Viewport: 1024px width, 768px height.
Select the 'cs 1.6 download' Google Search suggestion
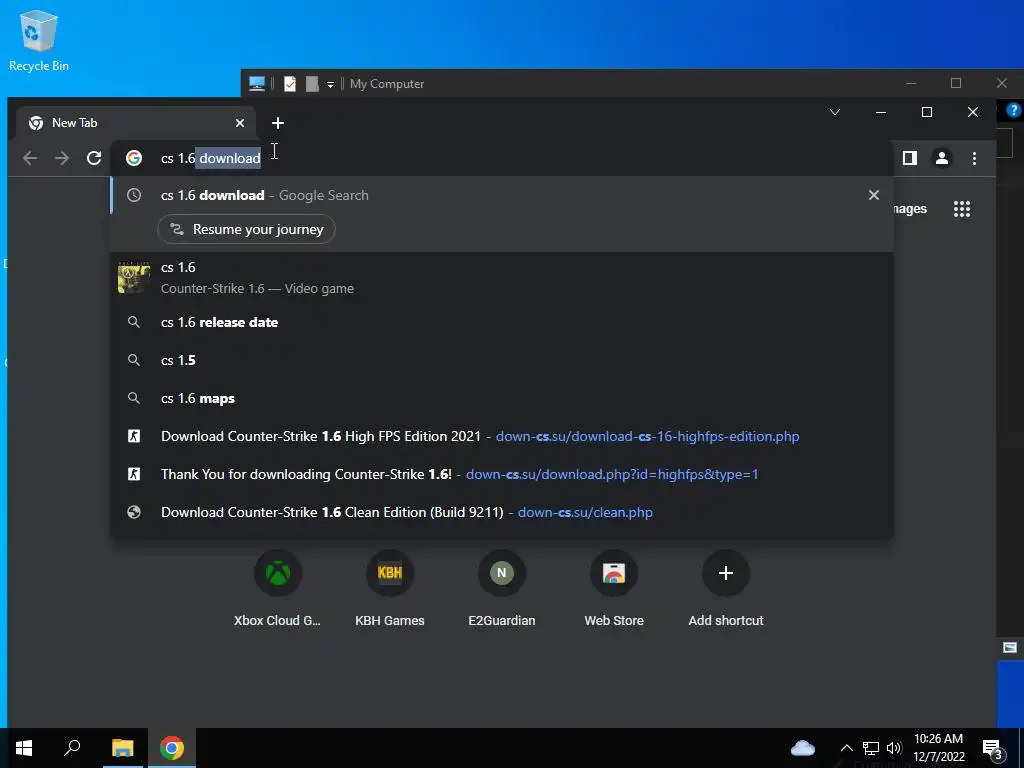pos(502,195)
